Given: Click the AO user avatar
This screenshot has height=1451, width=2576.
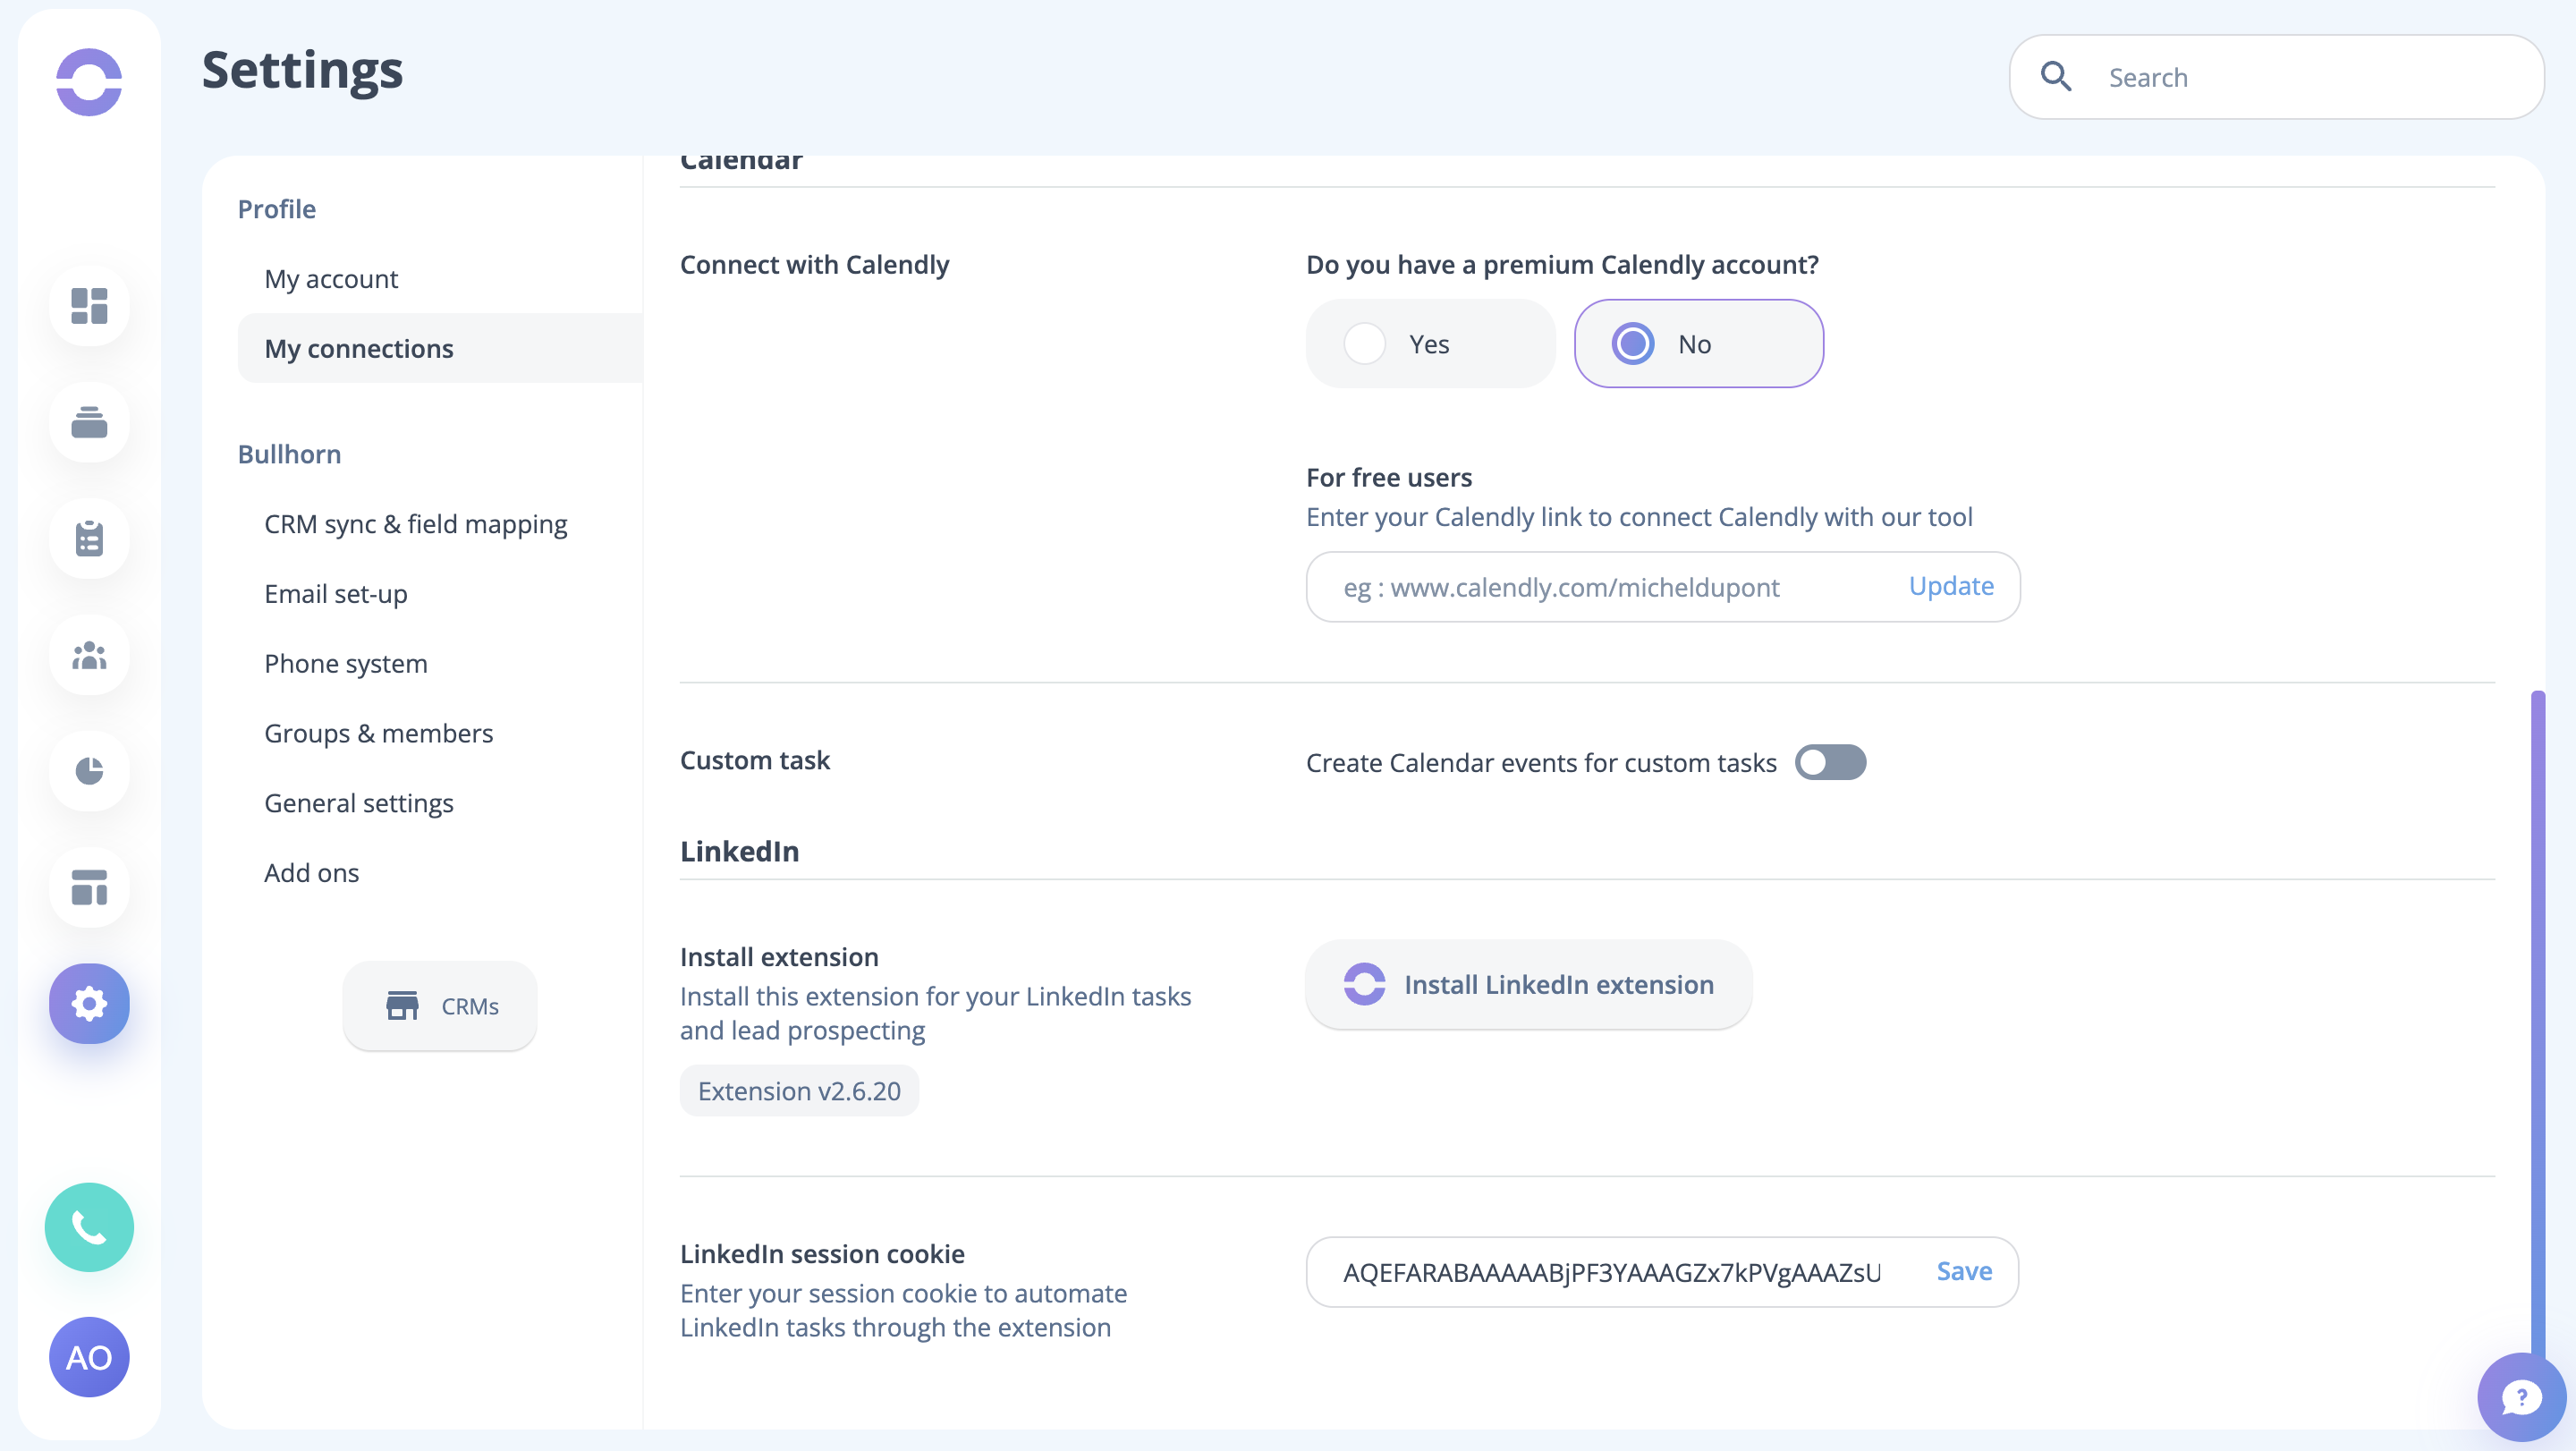Looking at the screenshot, I should 89,1357.
